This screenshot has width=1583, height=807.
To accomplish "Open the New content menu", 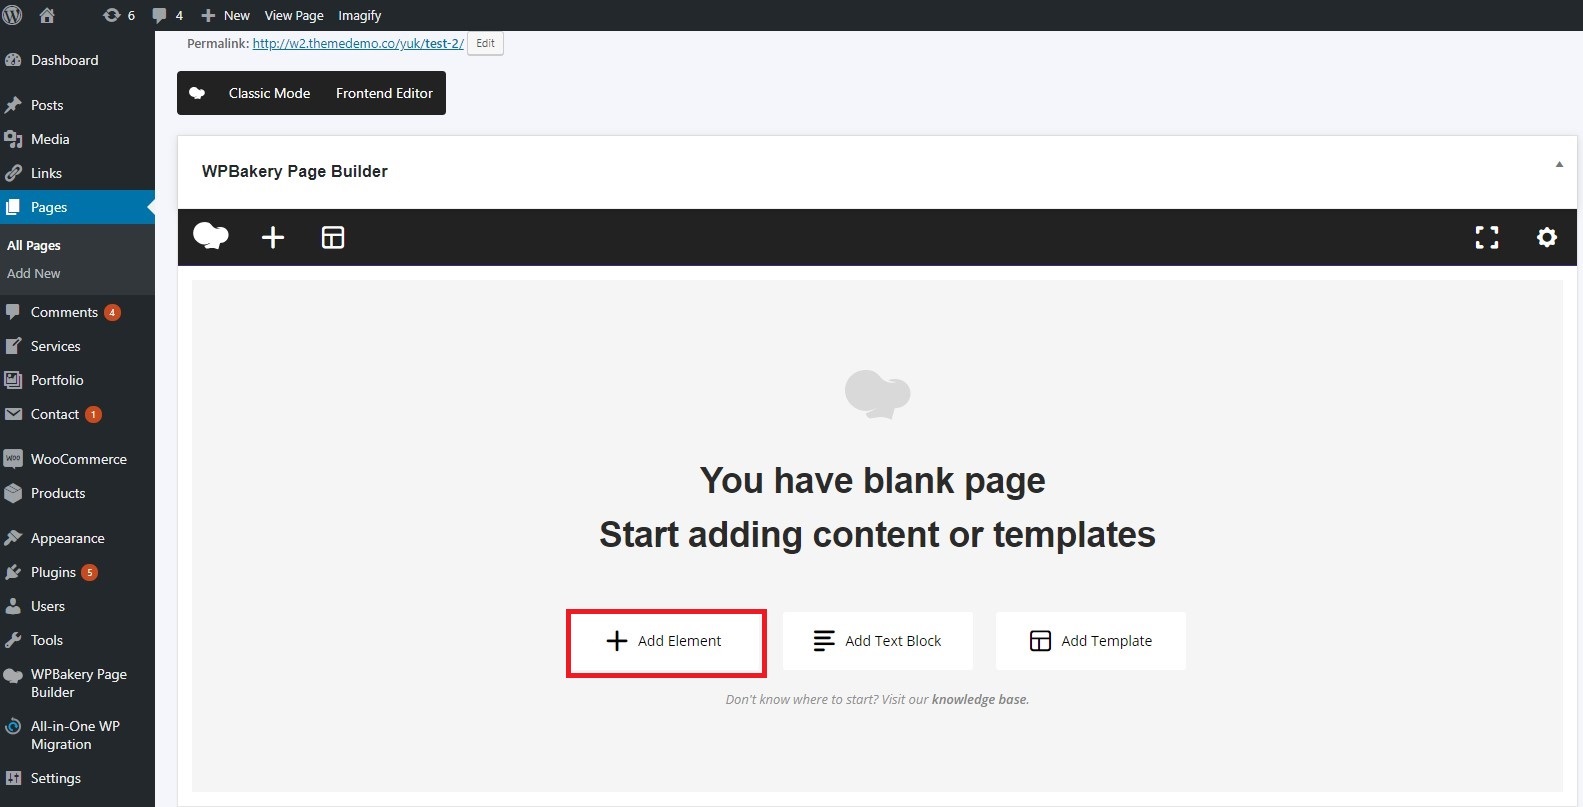I will click(x=226, y=15).
